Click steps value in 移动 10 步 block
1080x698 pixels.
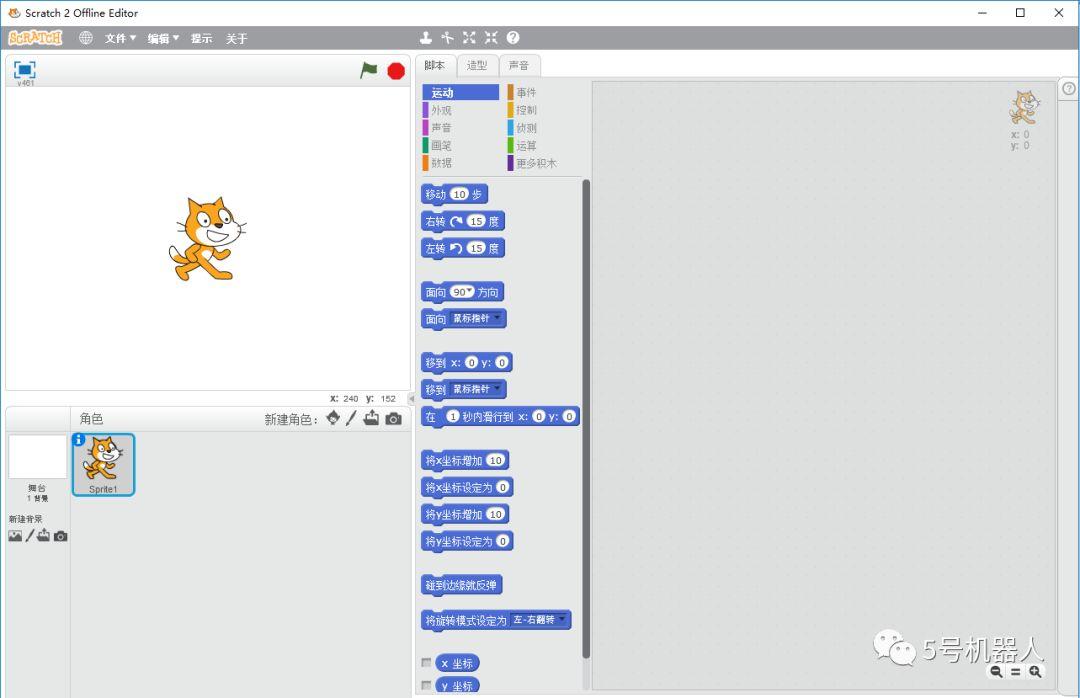[x=459, y=194]
